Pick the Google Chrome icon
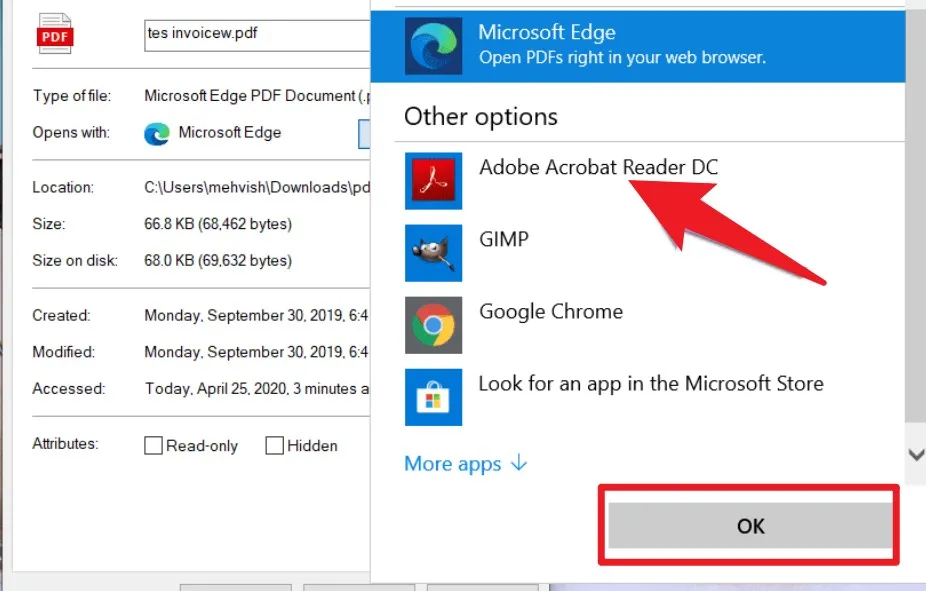 [x=433, y=325]
